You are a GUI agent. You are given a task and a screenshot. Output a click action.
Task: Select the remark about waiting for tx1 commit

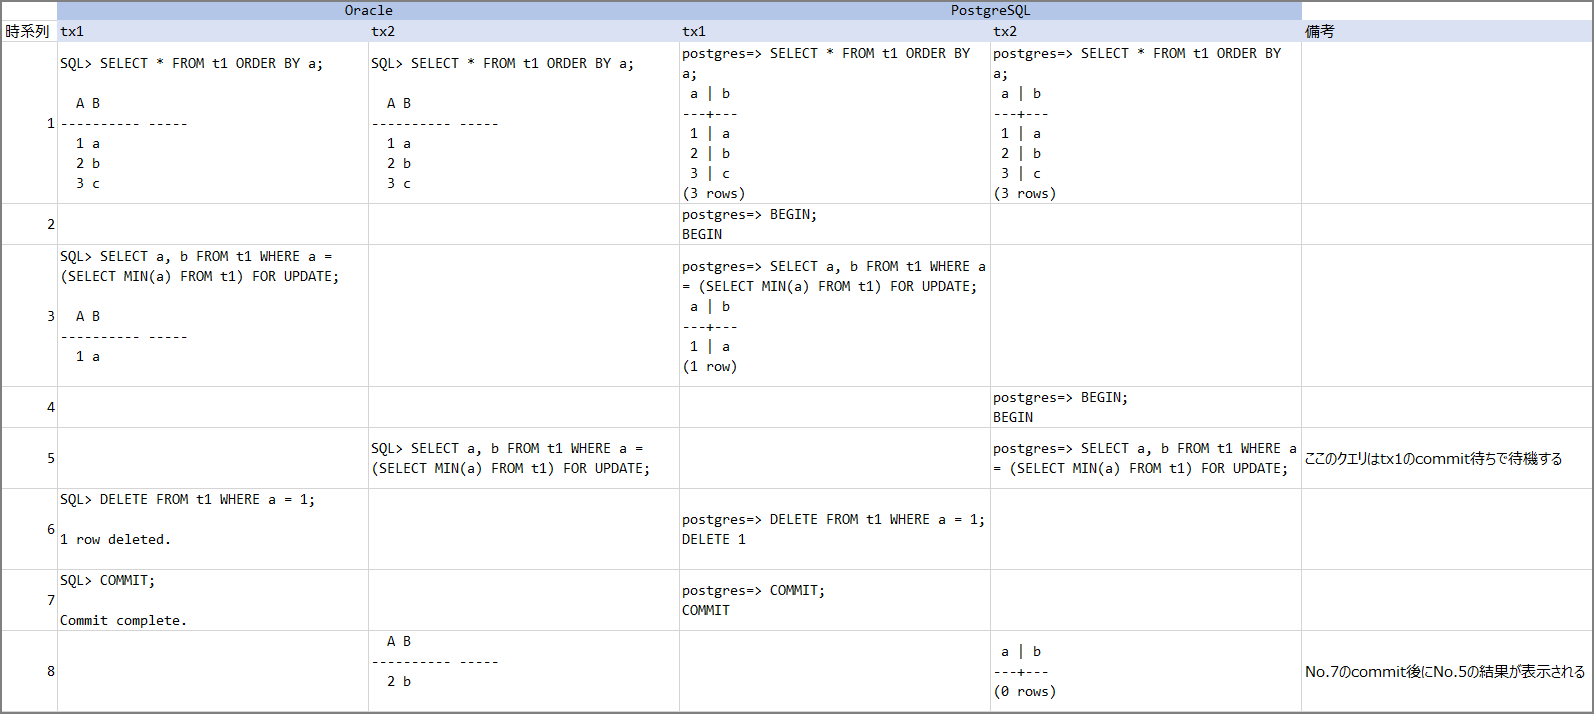[1445, 458]
